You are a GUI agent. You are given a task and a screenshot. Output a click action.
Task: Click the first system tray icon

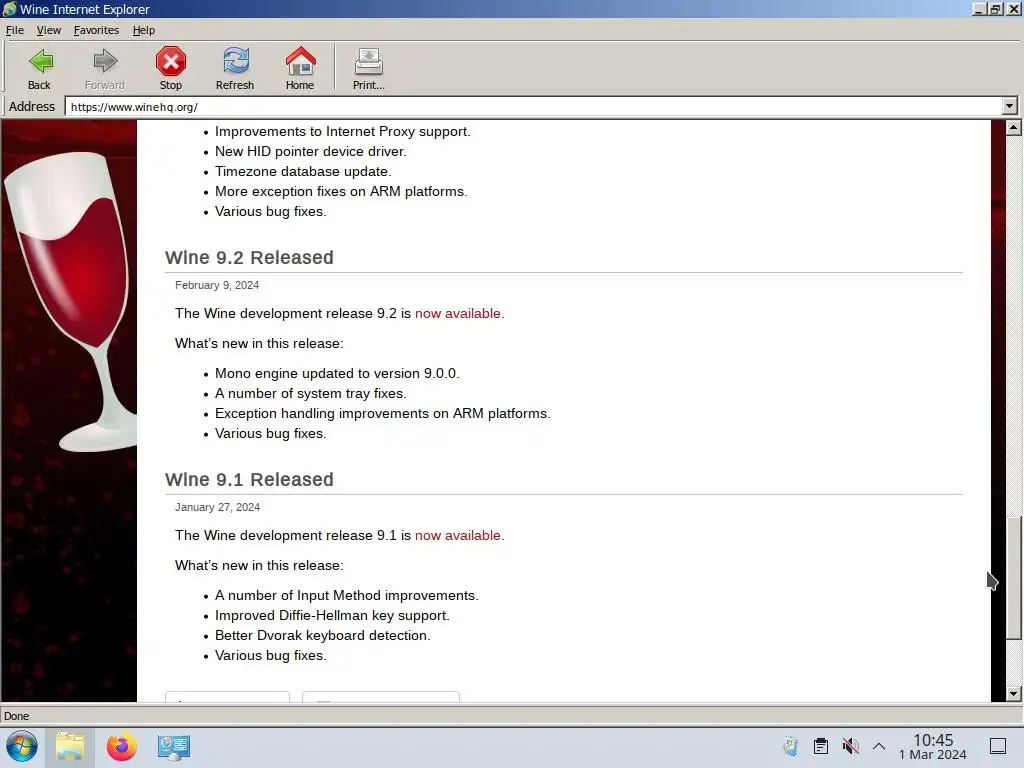click(x=790, y=746)
